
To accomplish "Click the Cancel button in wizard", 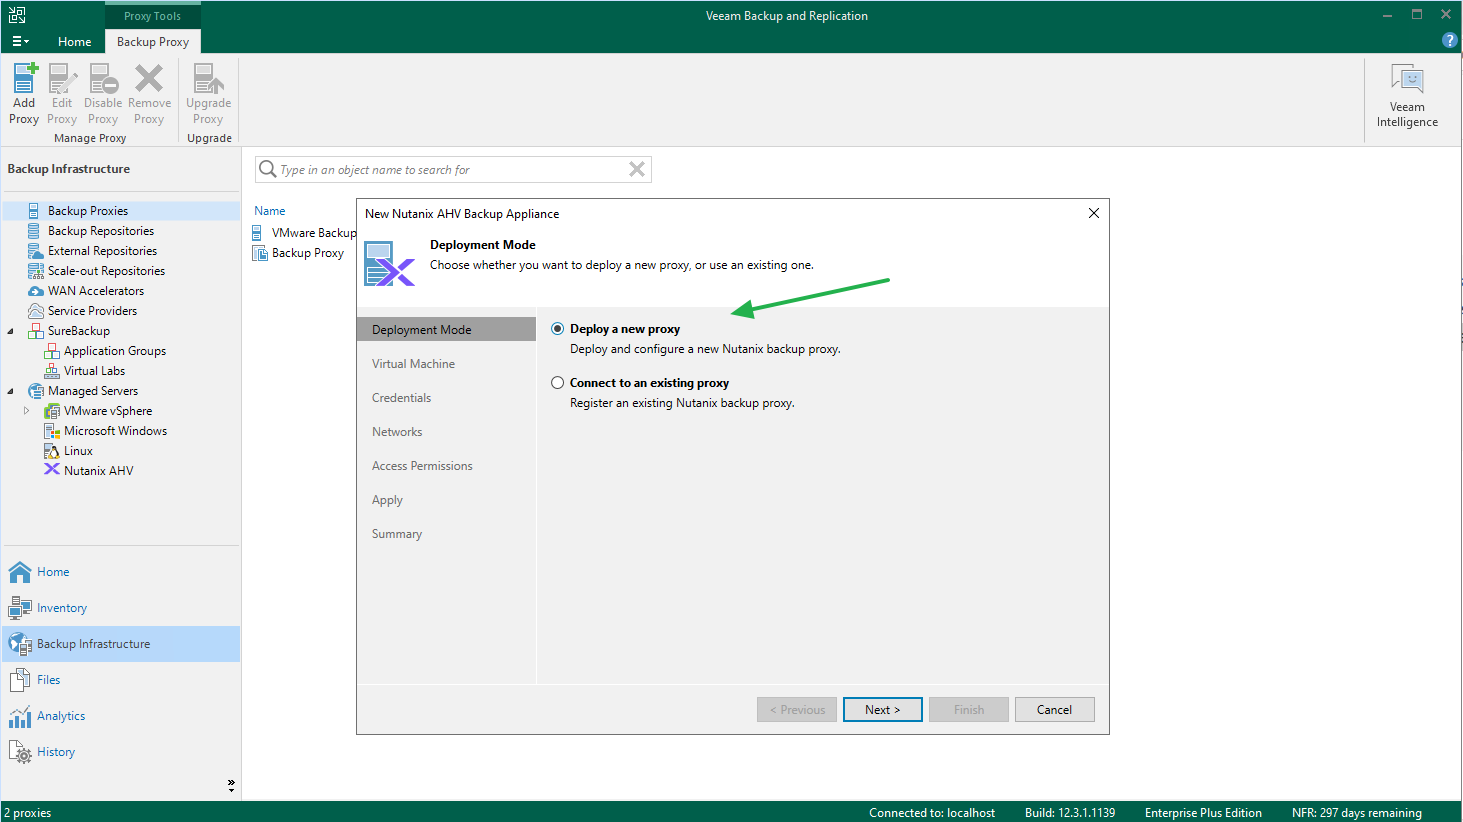I will click(1055, 710).
